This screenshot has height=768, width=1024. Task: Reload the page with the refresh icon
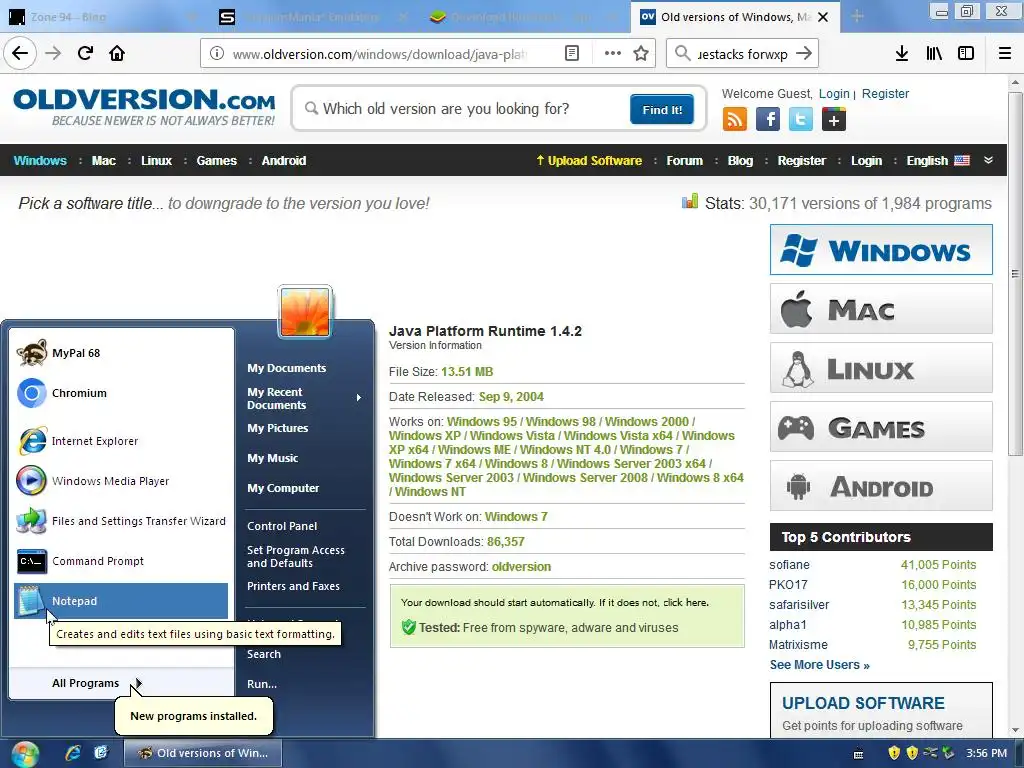[x=85, y=53]
